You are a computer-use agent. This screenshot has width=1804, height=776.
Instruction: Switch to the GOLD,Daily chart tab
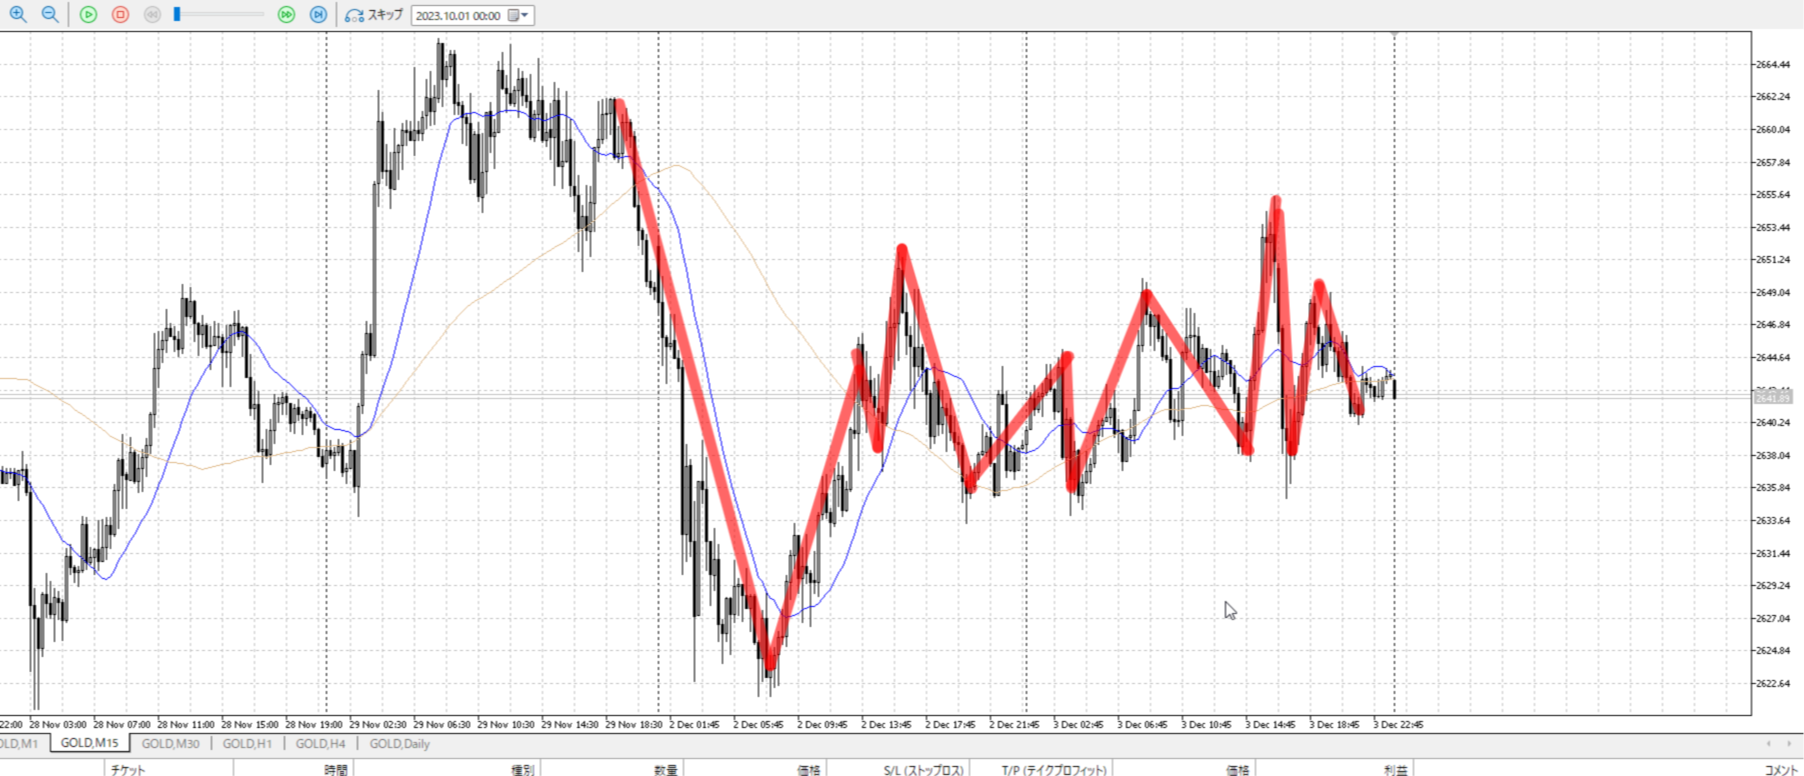[x=399, y=744]
